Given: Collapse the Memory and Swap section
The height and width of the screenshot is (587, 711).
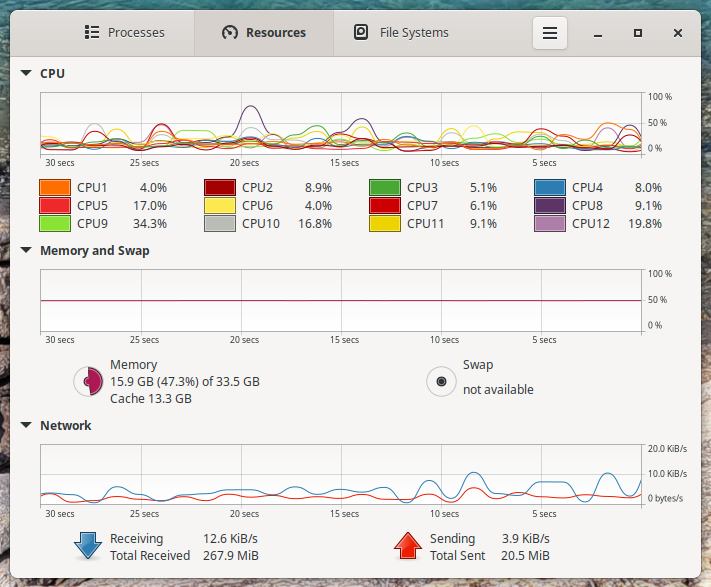Looking at the screenshot, I should click(26, 251).
